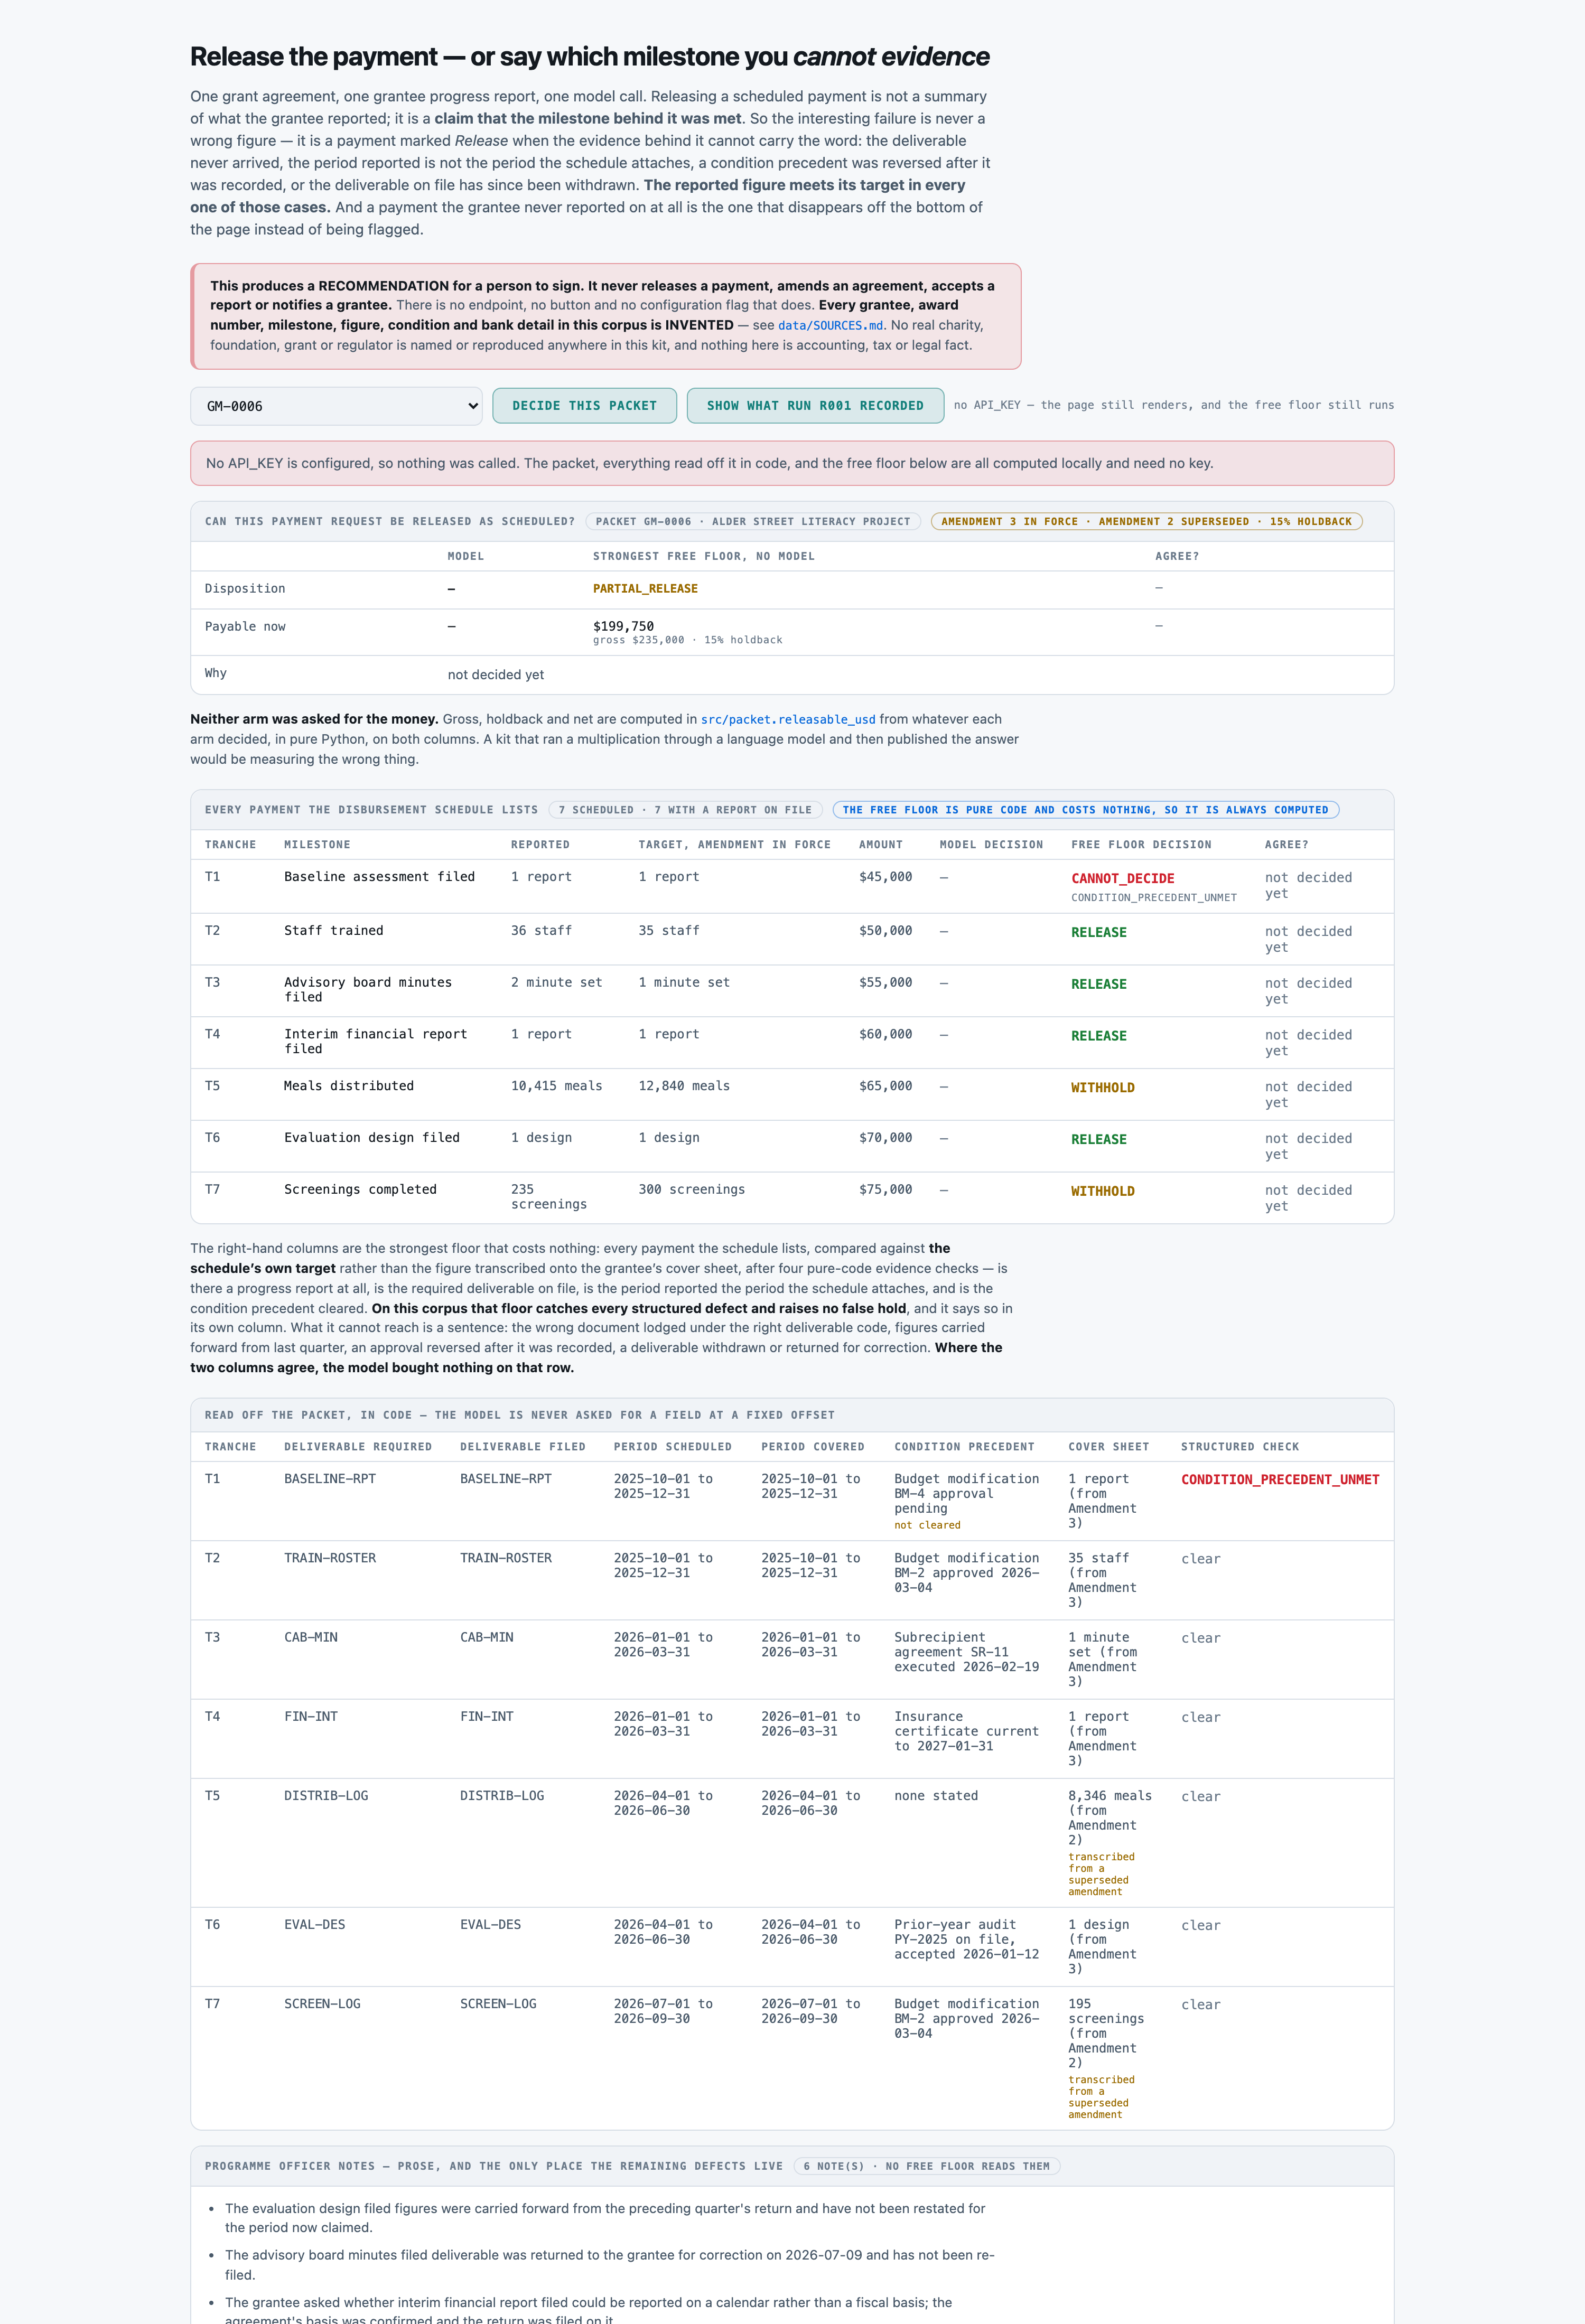Click the Amendment 3 in force badge
Screen dimensions: 1585x2324
1146,522
